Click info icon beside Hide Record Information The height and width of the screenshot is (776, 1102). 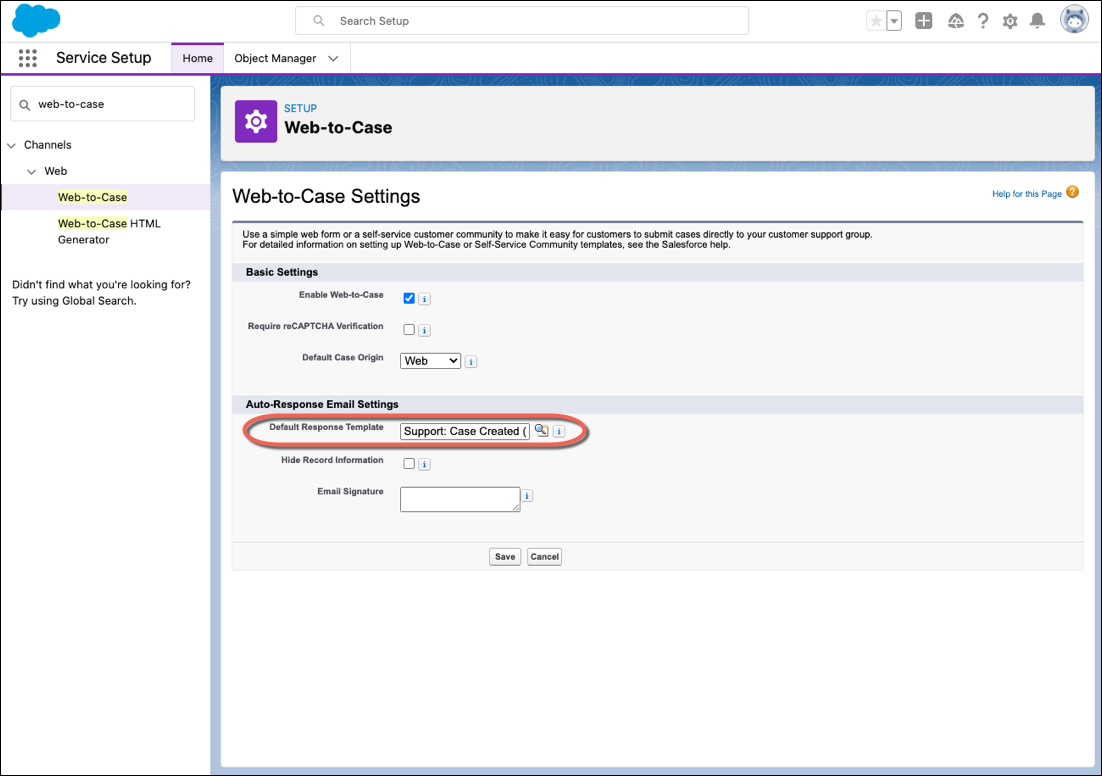pyautogui.click(x=424, y=464)
